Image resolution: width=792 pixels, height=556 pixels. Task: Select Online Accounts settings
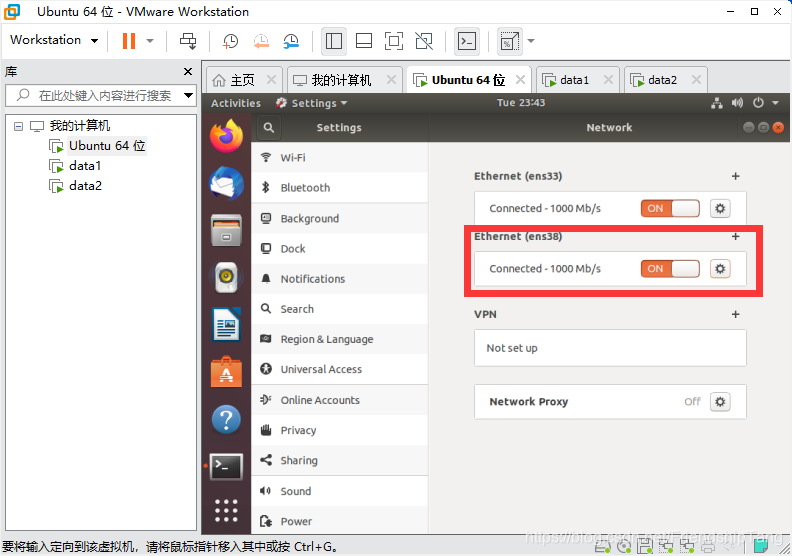pyautogui.click(x=339, y=400)
